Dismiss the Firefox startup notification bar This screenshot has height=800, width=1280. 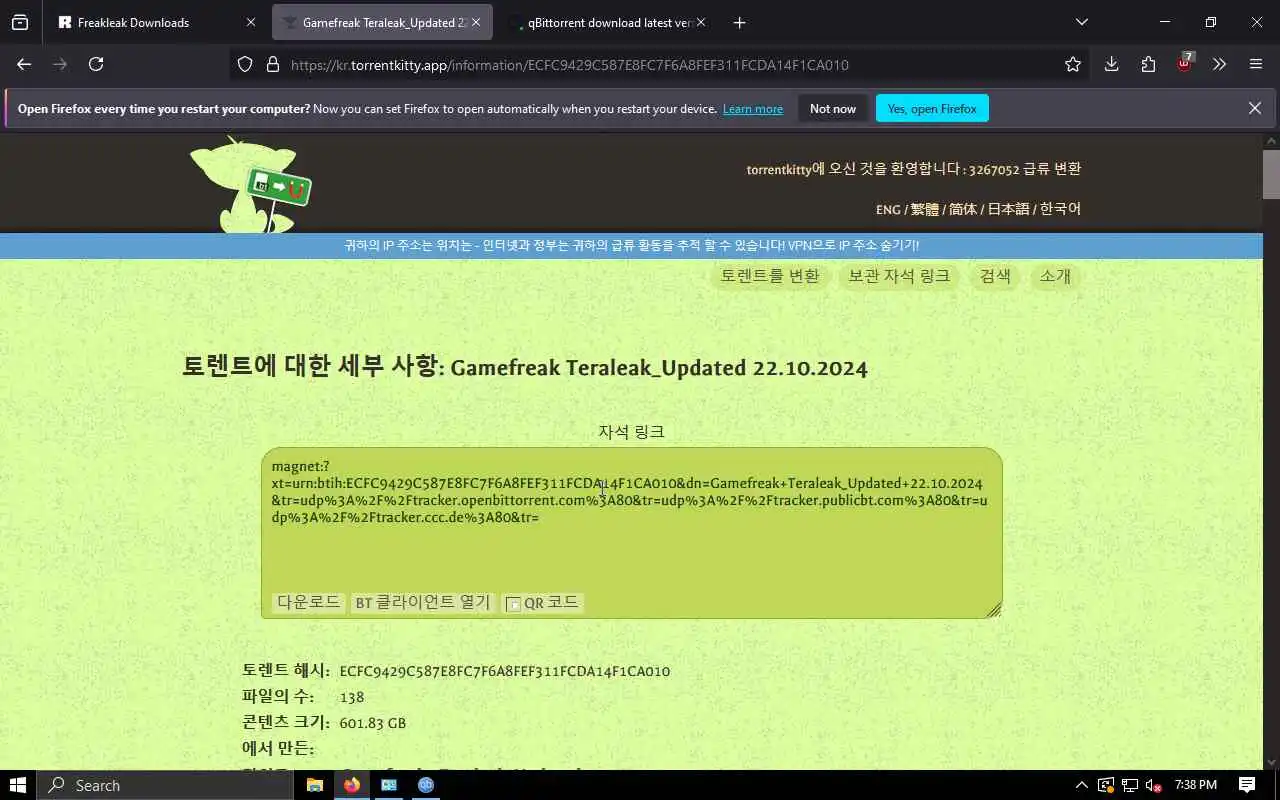click(1255, 108)
